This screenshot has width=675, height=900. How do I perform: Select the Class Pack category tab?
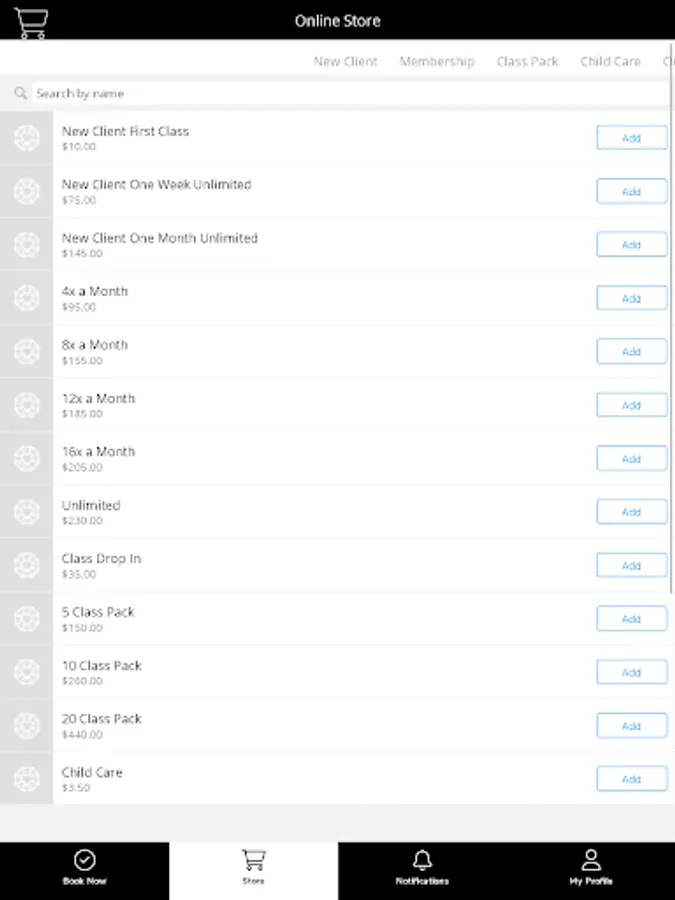tap(527, 61)
